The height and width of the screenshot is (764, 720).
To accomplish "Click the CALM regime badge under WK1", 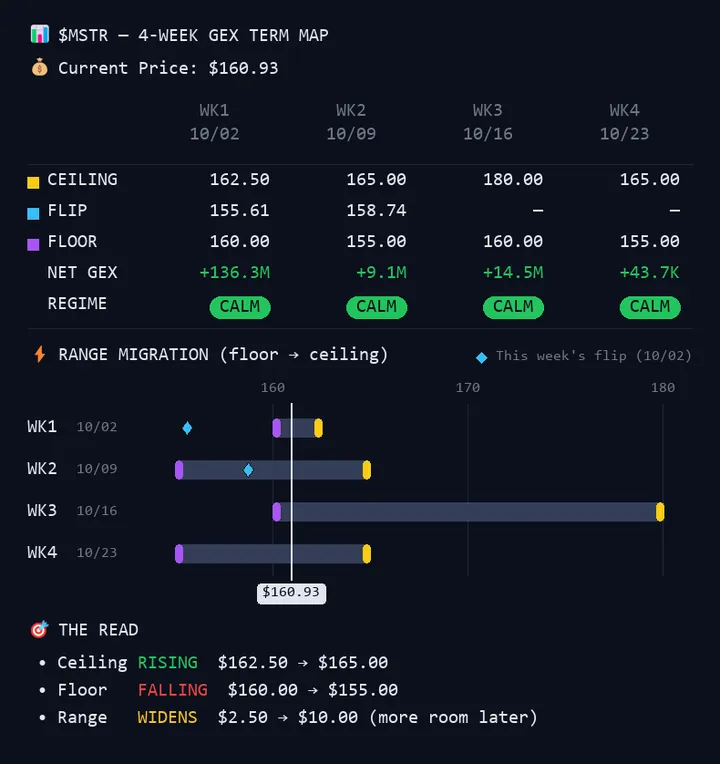I will pyautogui.click(x=240, y=307).
